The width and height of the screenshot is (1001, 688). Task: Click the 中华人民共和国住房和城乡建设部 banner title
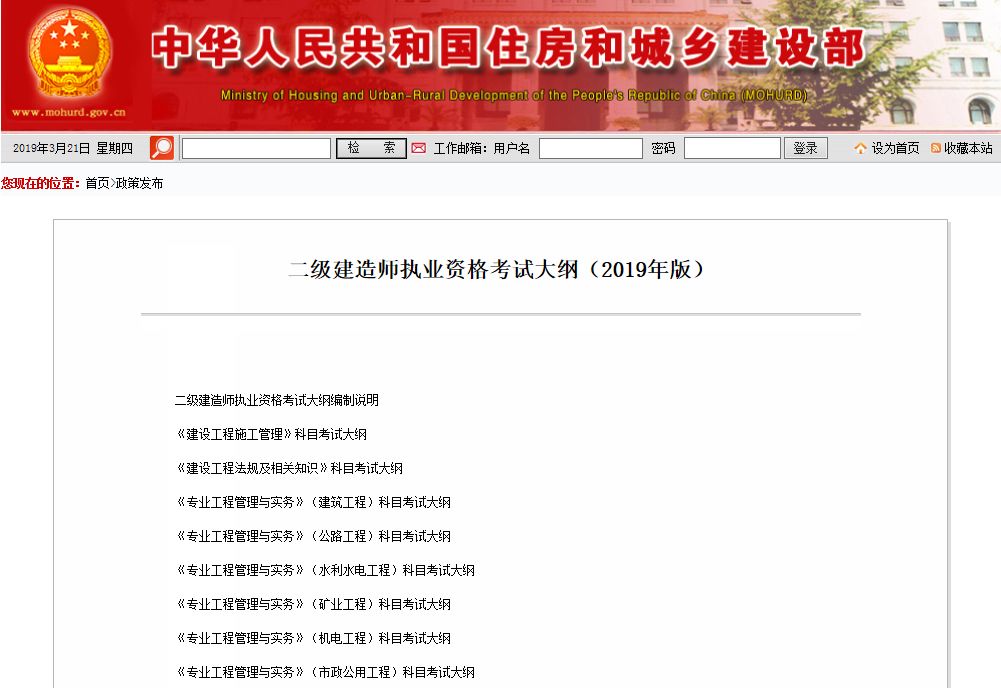click(508, 47)
